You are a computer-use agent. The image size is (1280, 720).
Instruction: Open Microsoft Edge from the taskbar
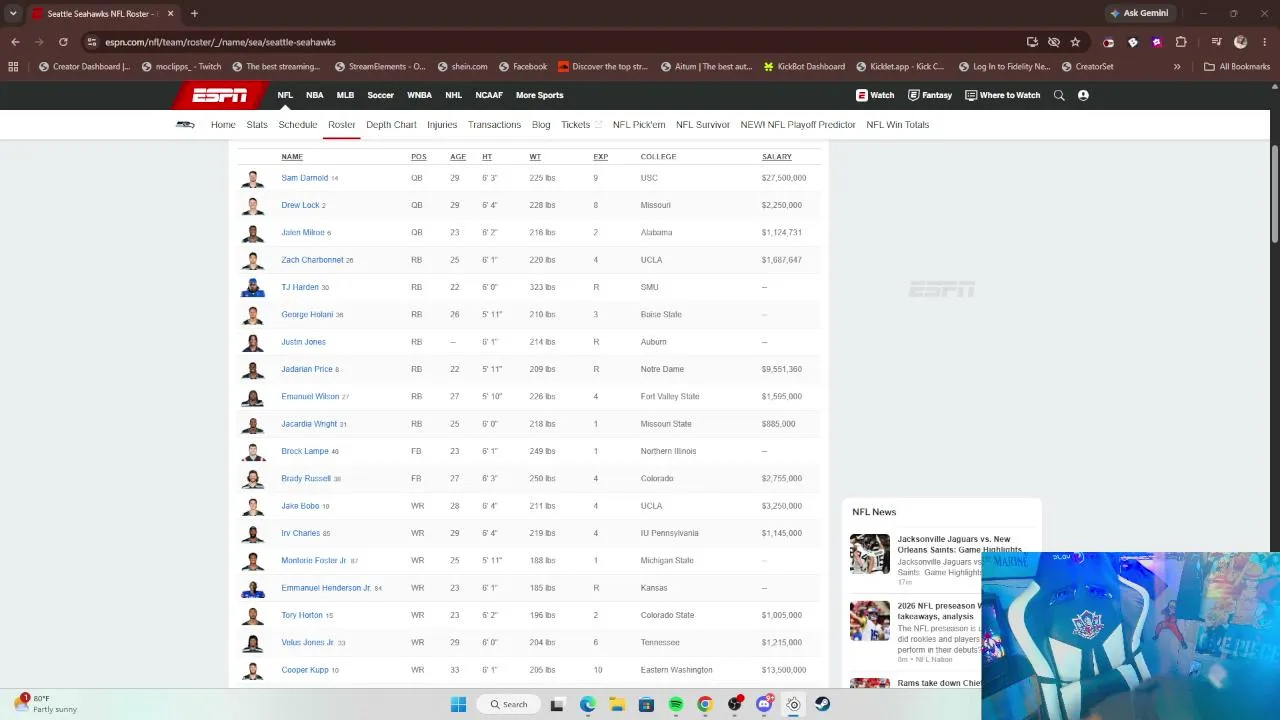click(x=588, y=704)
